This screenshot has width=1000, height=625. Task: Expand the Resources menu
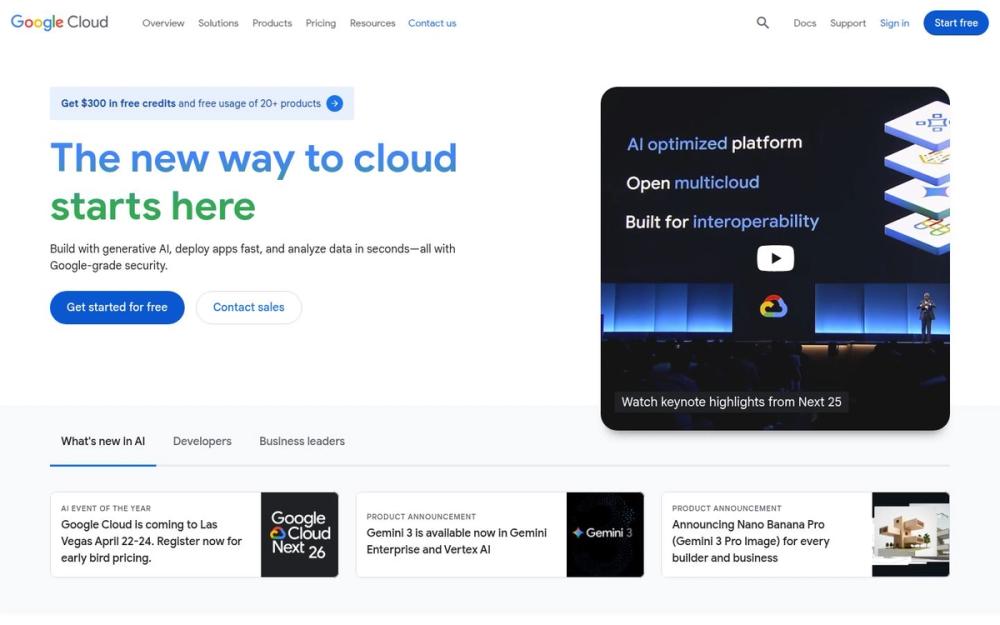(x=372, y=22)
